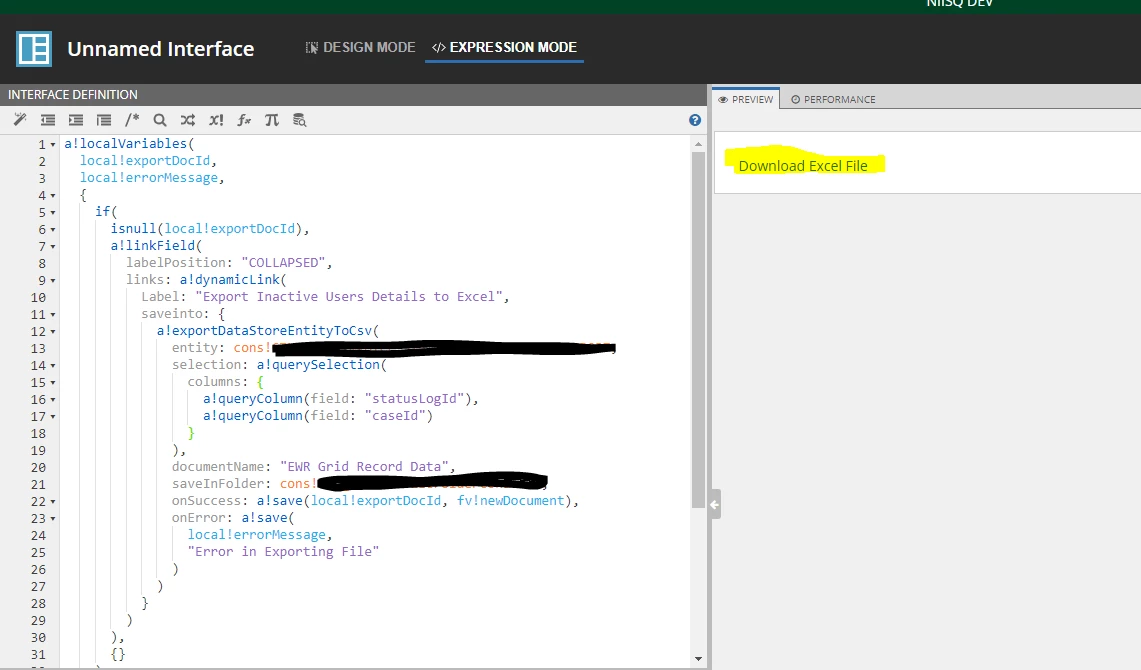Switch to Expression Mode
The width and height of the screenshot is (1141, 670).
[x=504, y=47]
